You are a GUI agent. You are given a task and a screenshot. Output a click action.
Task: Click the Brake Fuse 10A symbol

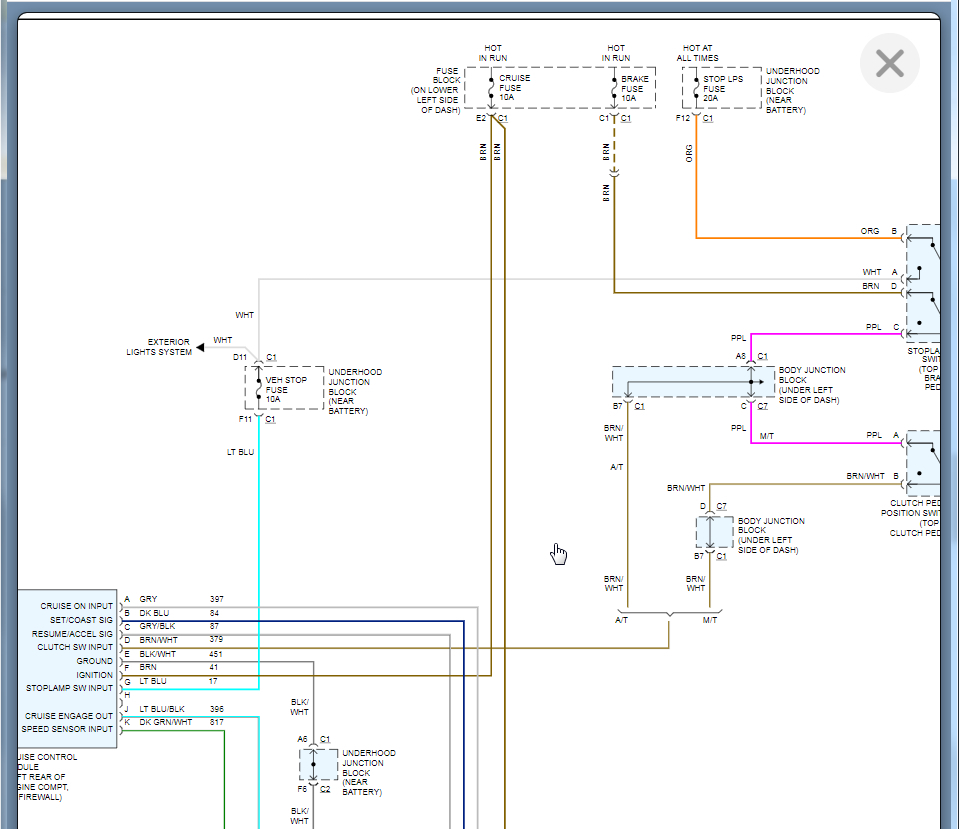[613, 89]
